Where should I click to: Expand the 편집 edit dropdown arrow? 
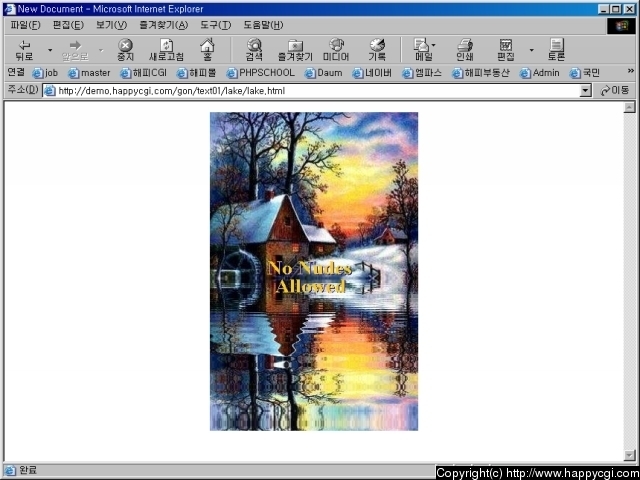[531, 50]
